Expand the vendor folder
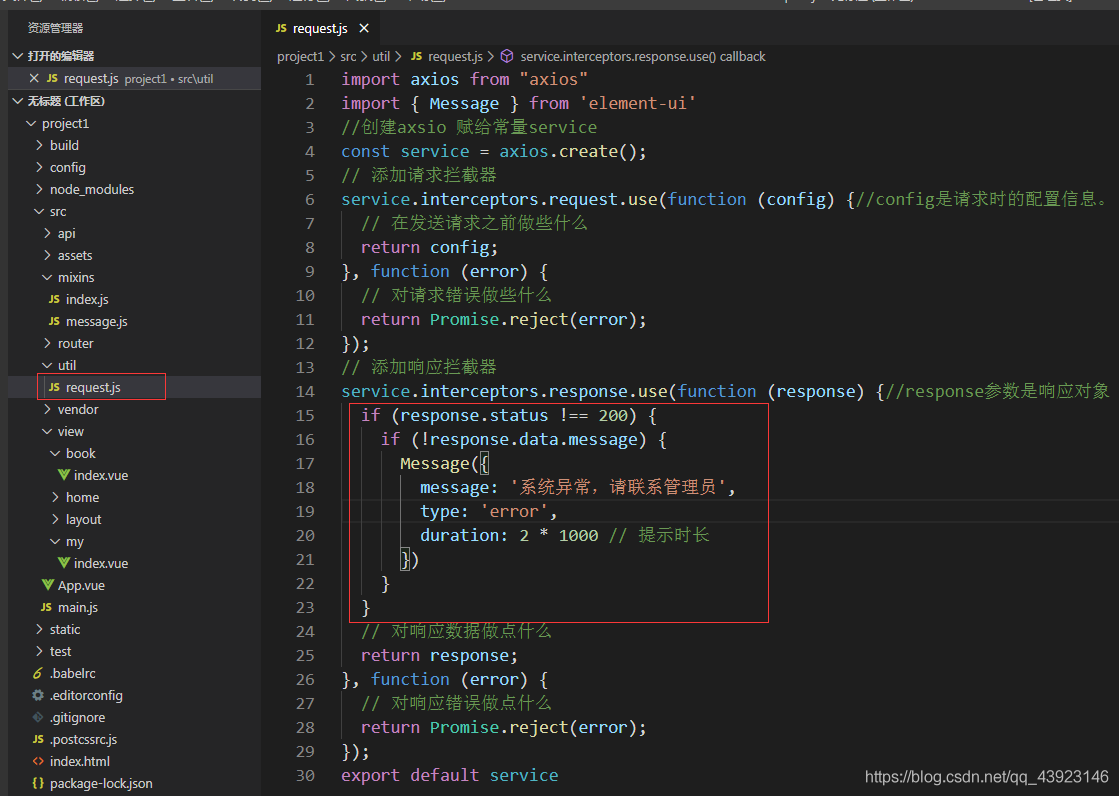 pyautogui.click(x=47, y=409)
